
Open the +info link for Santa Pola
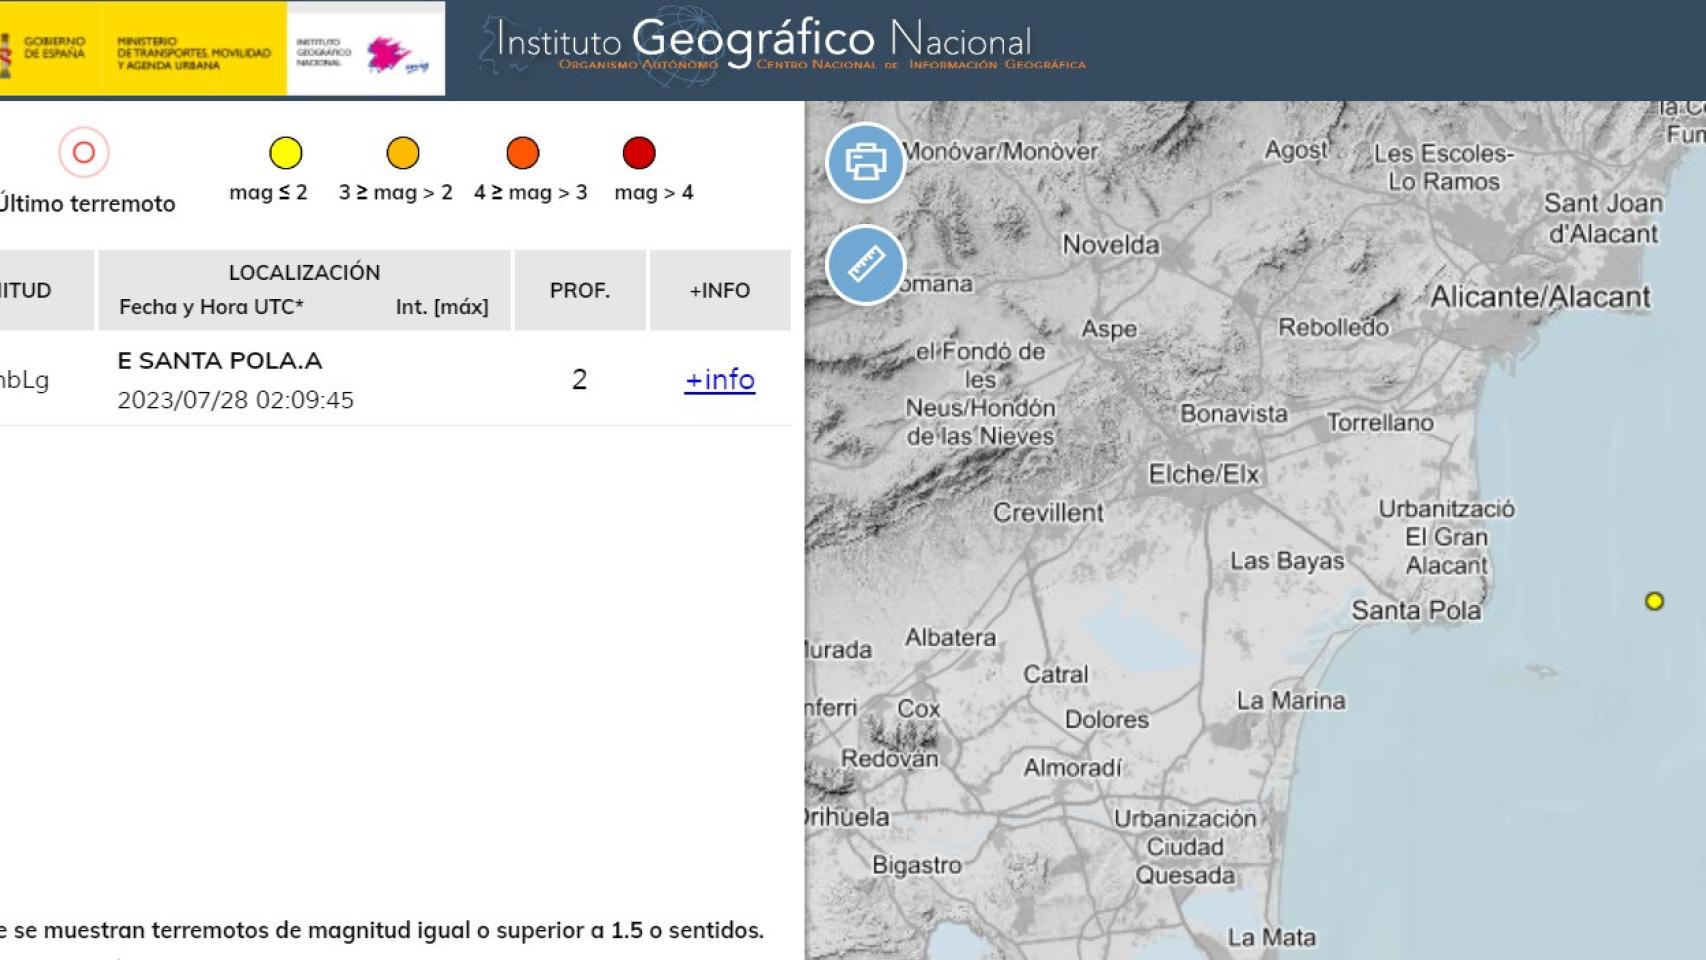click(x=719, y=380)
